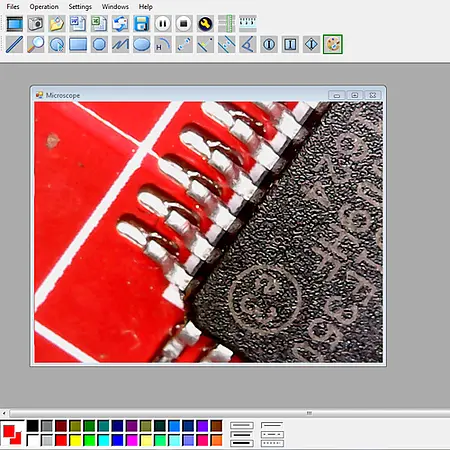The height and width of the screenshot is (450, 450).
Task: Pause the live microscope video
Action: (x=163, y=24)
